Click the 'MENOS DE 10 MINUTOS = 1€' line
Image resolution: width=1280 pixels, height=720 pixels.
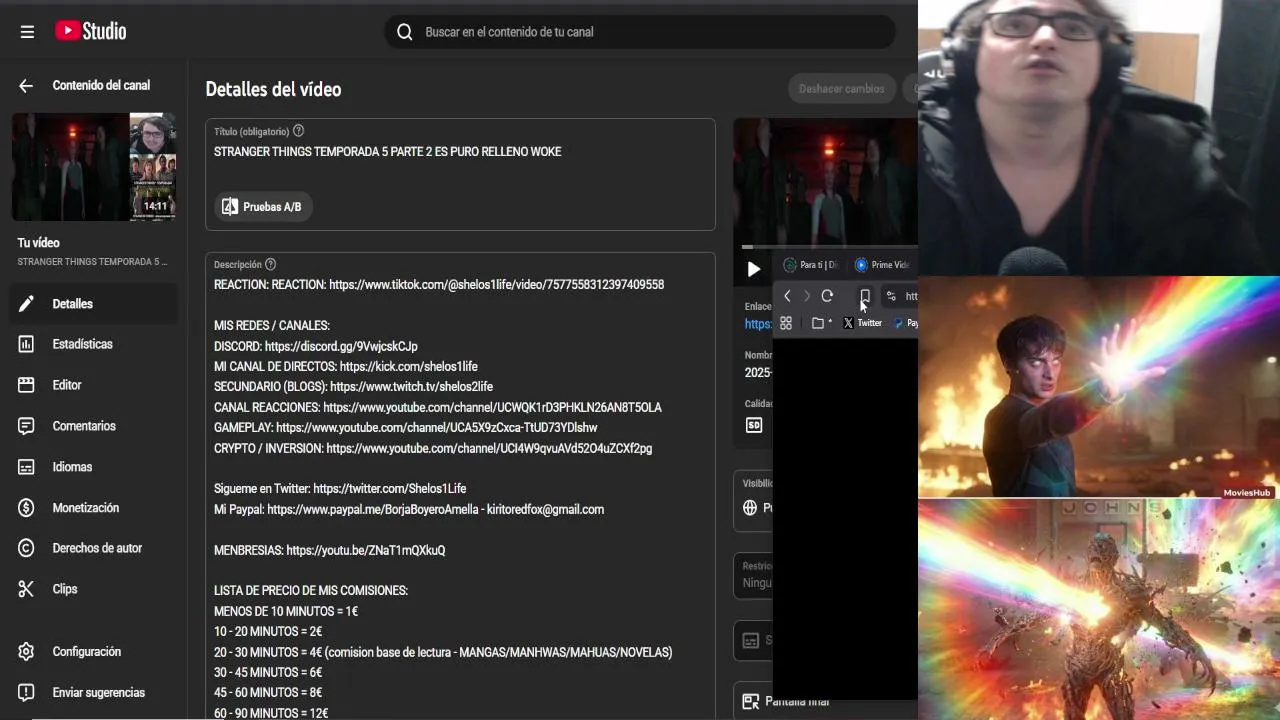coord(286,612)
